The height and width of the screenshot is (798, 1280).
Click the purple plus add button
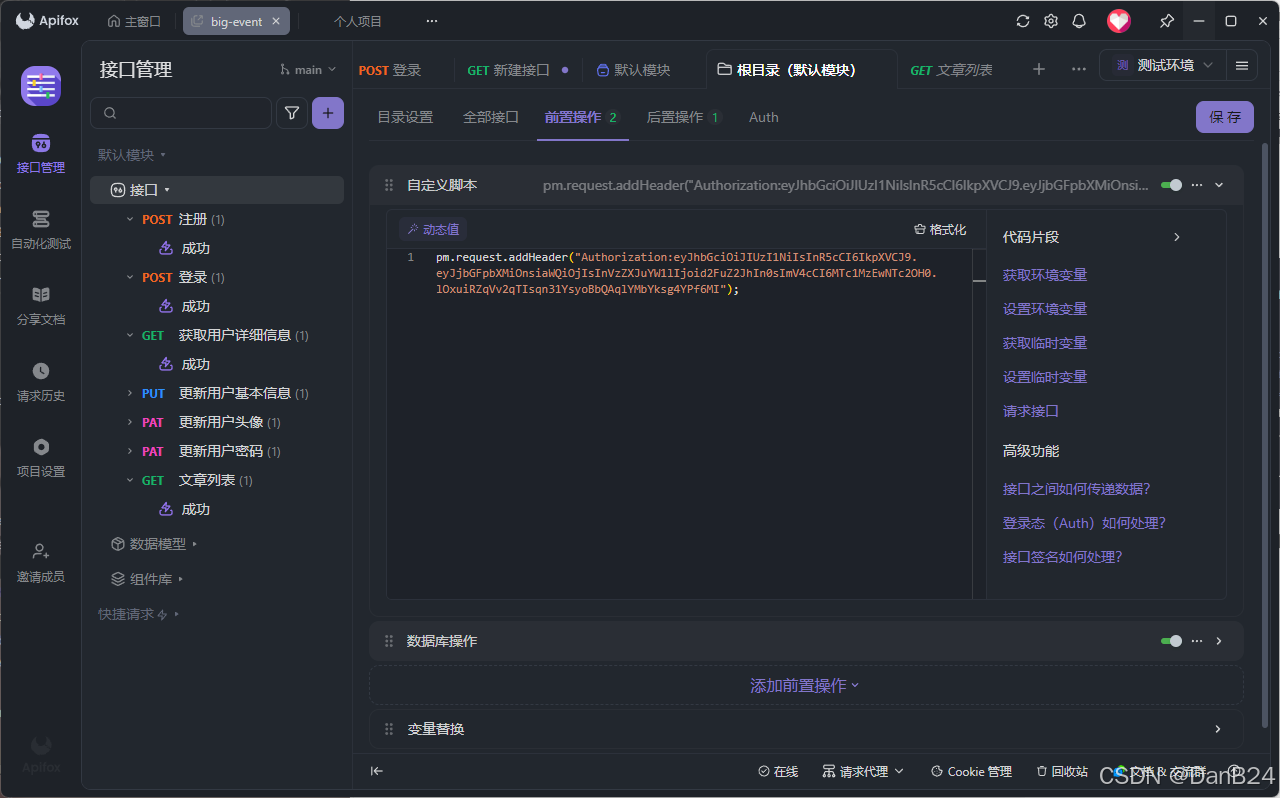tap(328, 113)
